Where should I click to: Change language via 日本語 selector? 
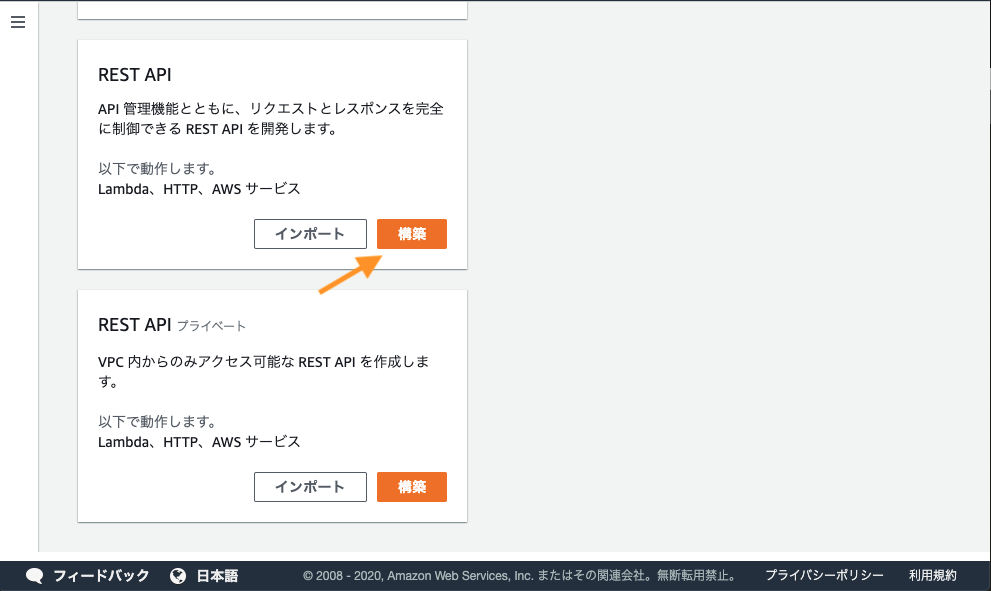pos(217,576)
